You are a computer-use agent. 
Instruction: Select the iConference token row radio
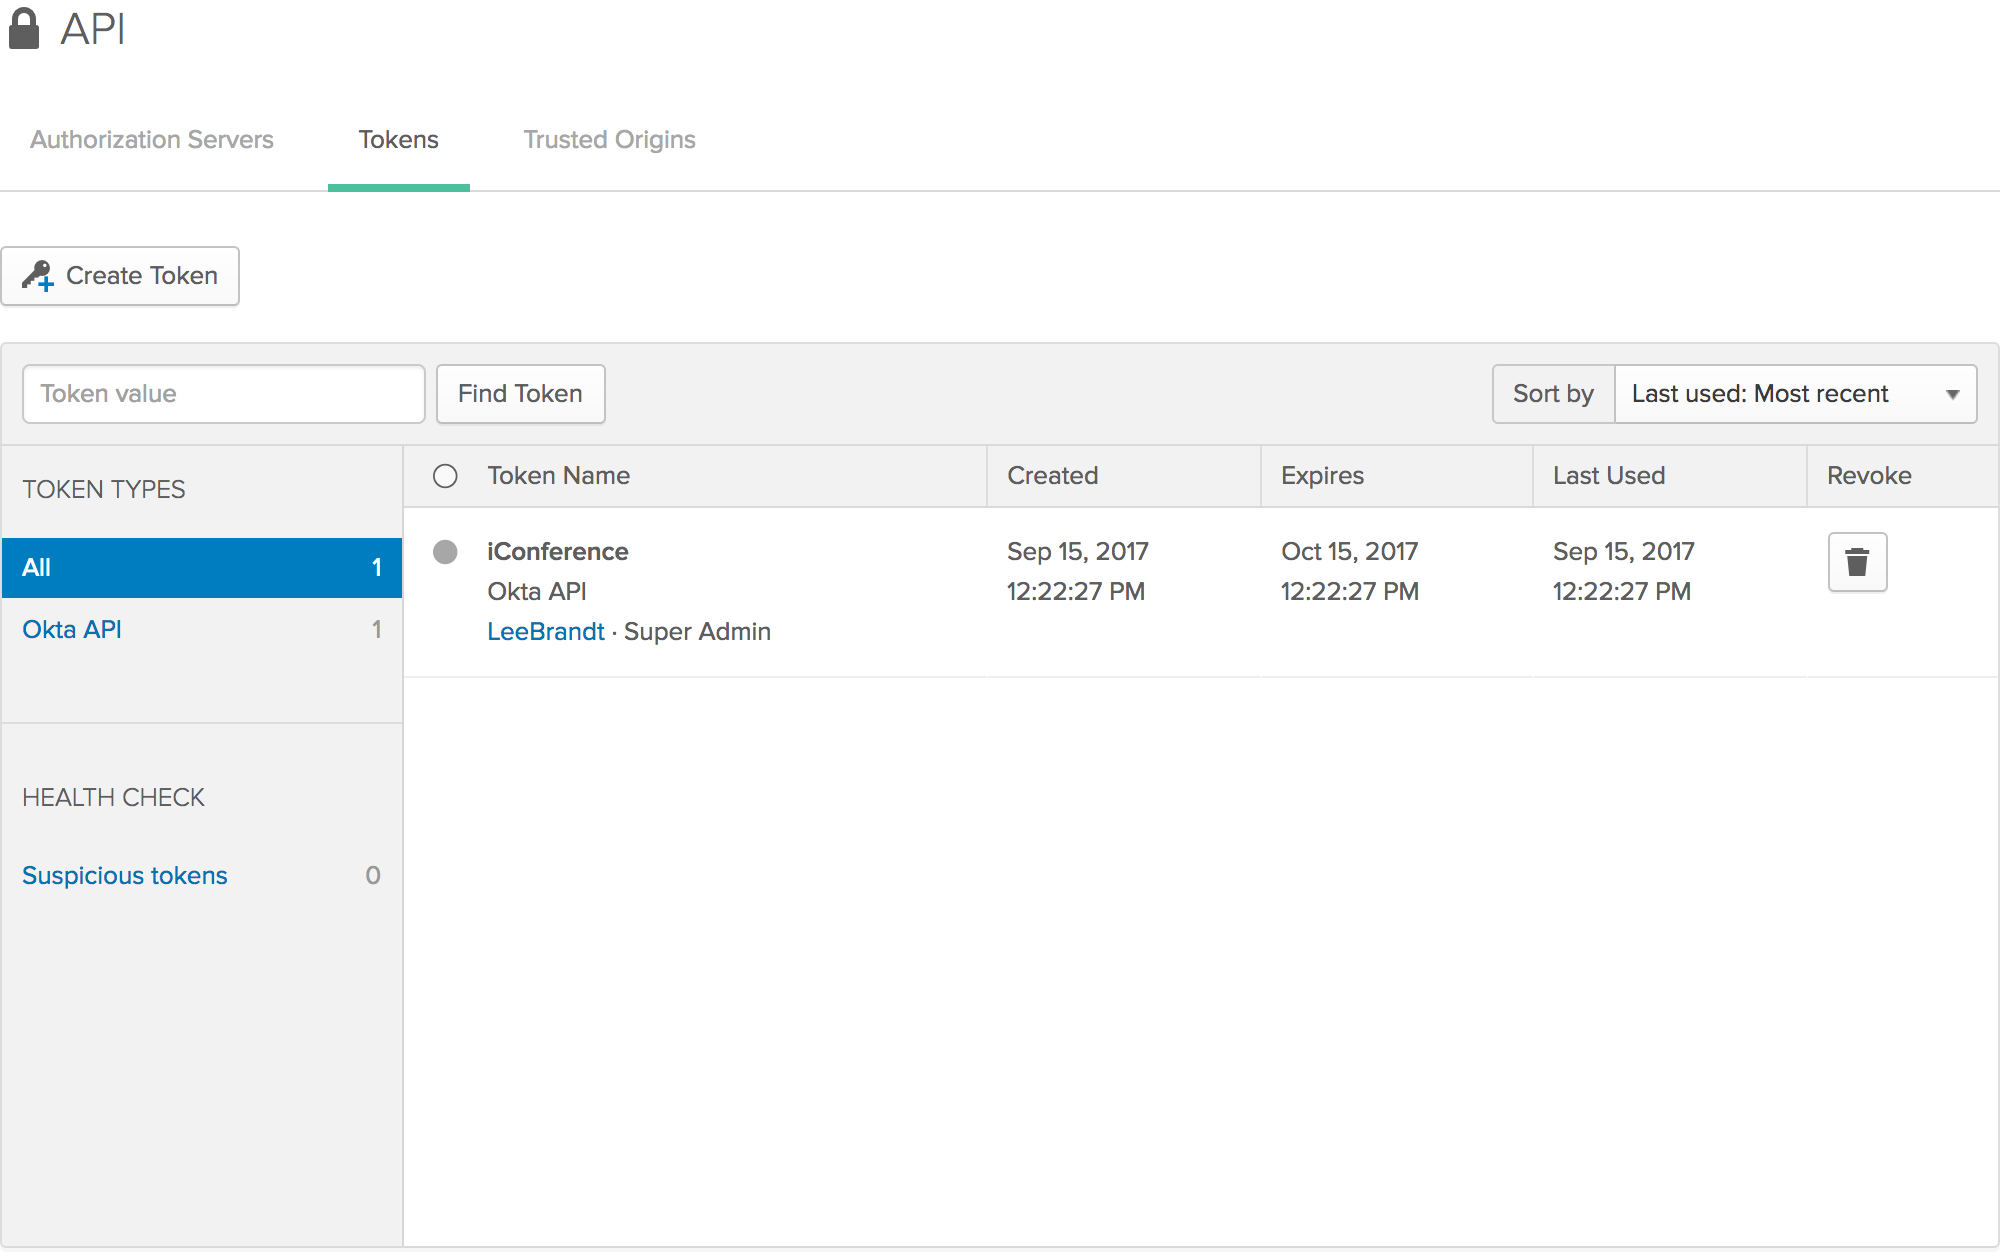445,552
